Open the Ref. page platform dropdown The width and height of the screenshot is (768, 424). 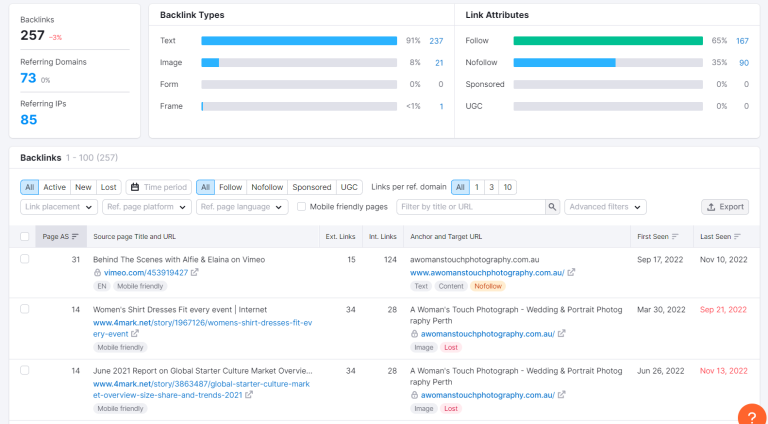147,207
